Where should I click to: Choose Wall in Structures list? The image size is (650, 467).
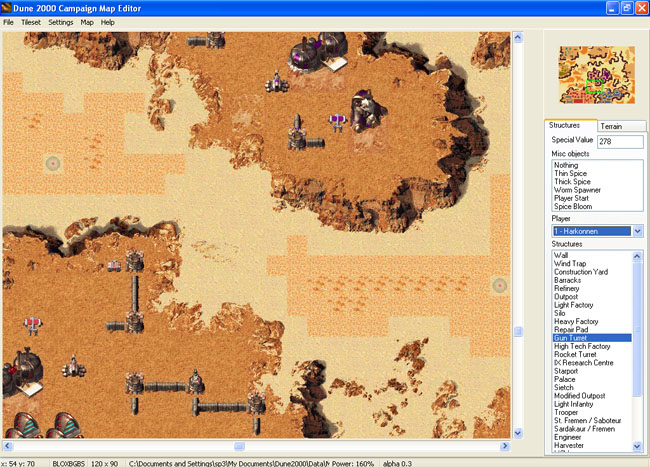click(561, 255)
